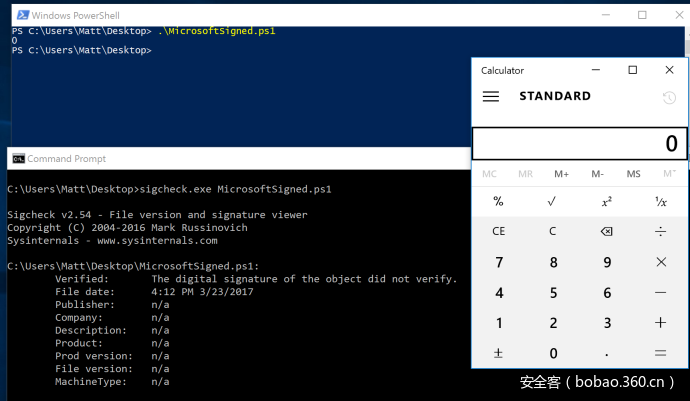
Task: Click the divide operator key
Action: pyautogui.click(x=661, y=232)
